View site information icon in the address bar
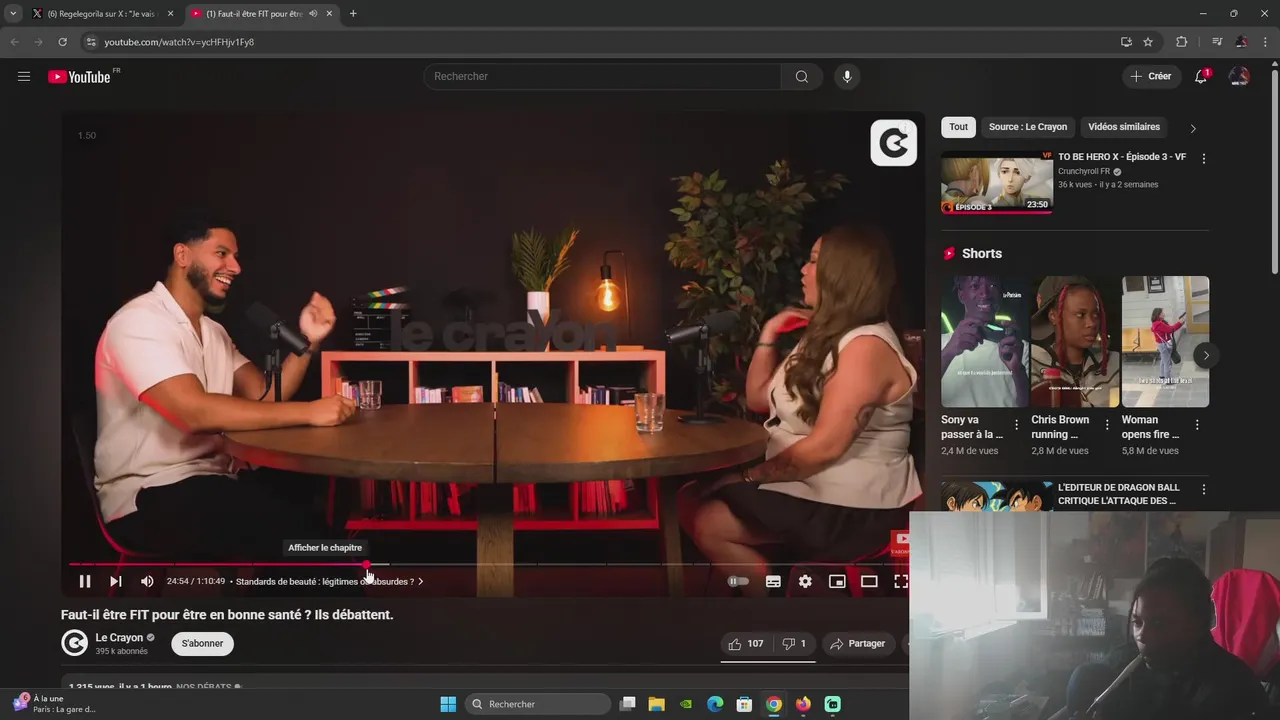The image size is (1280, 720). 91,42
